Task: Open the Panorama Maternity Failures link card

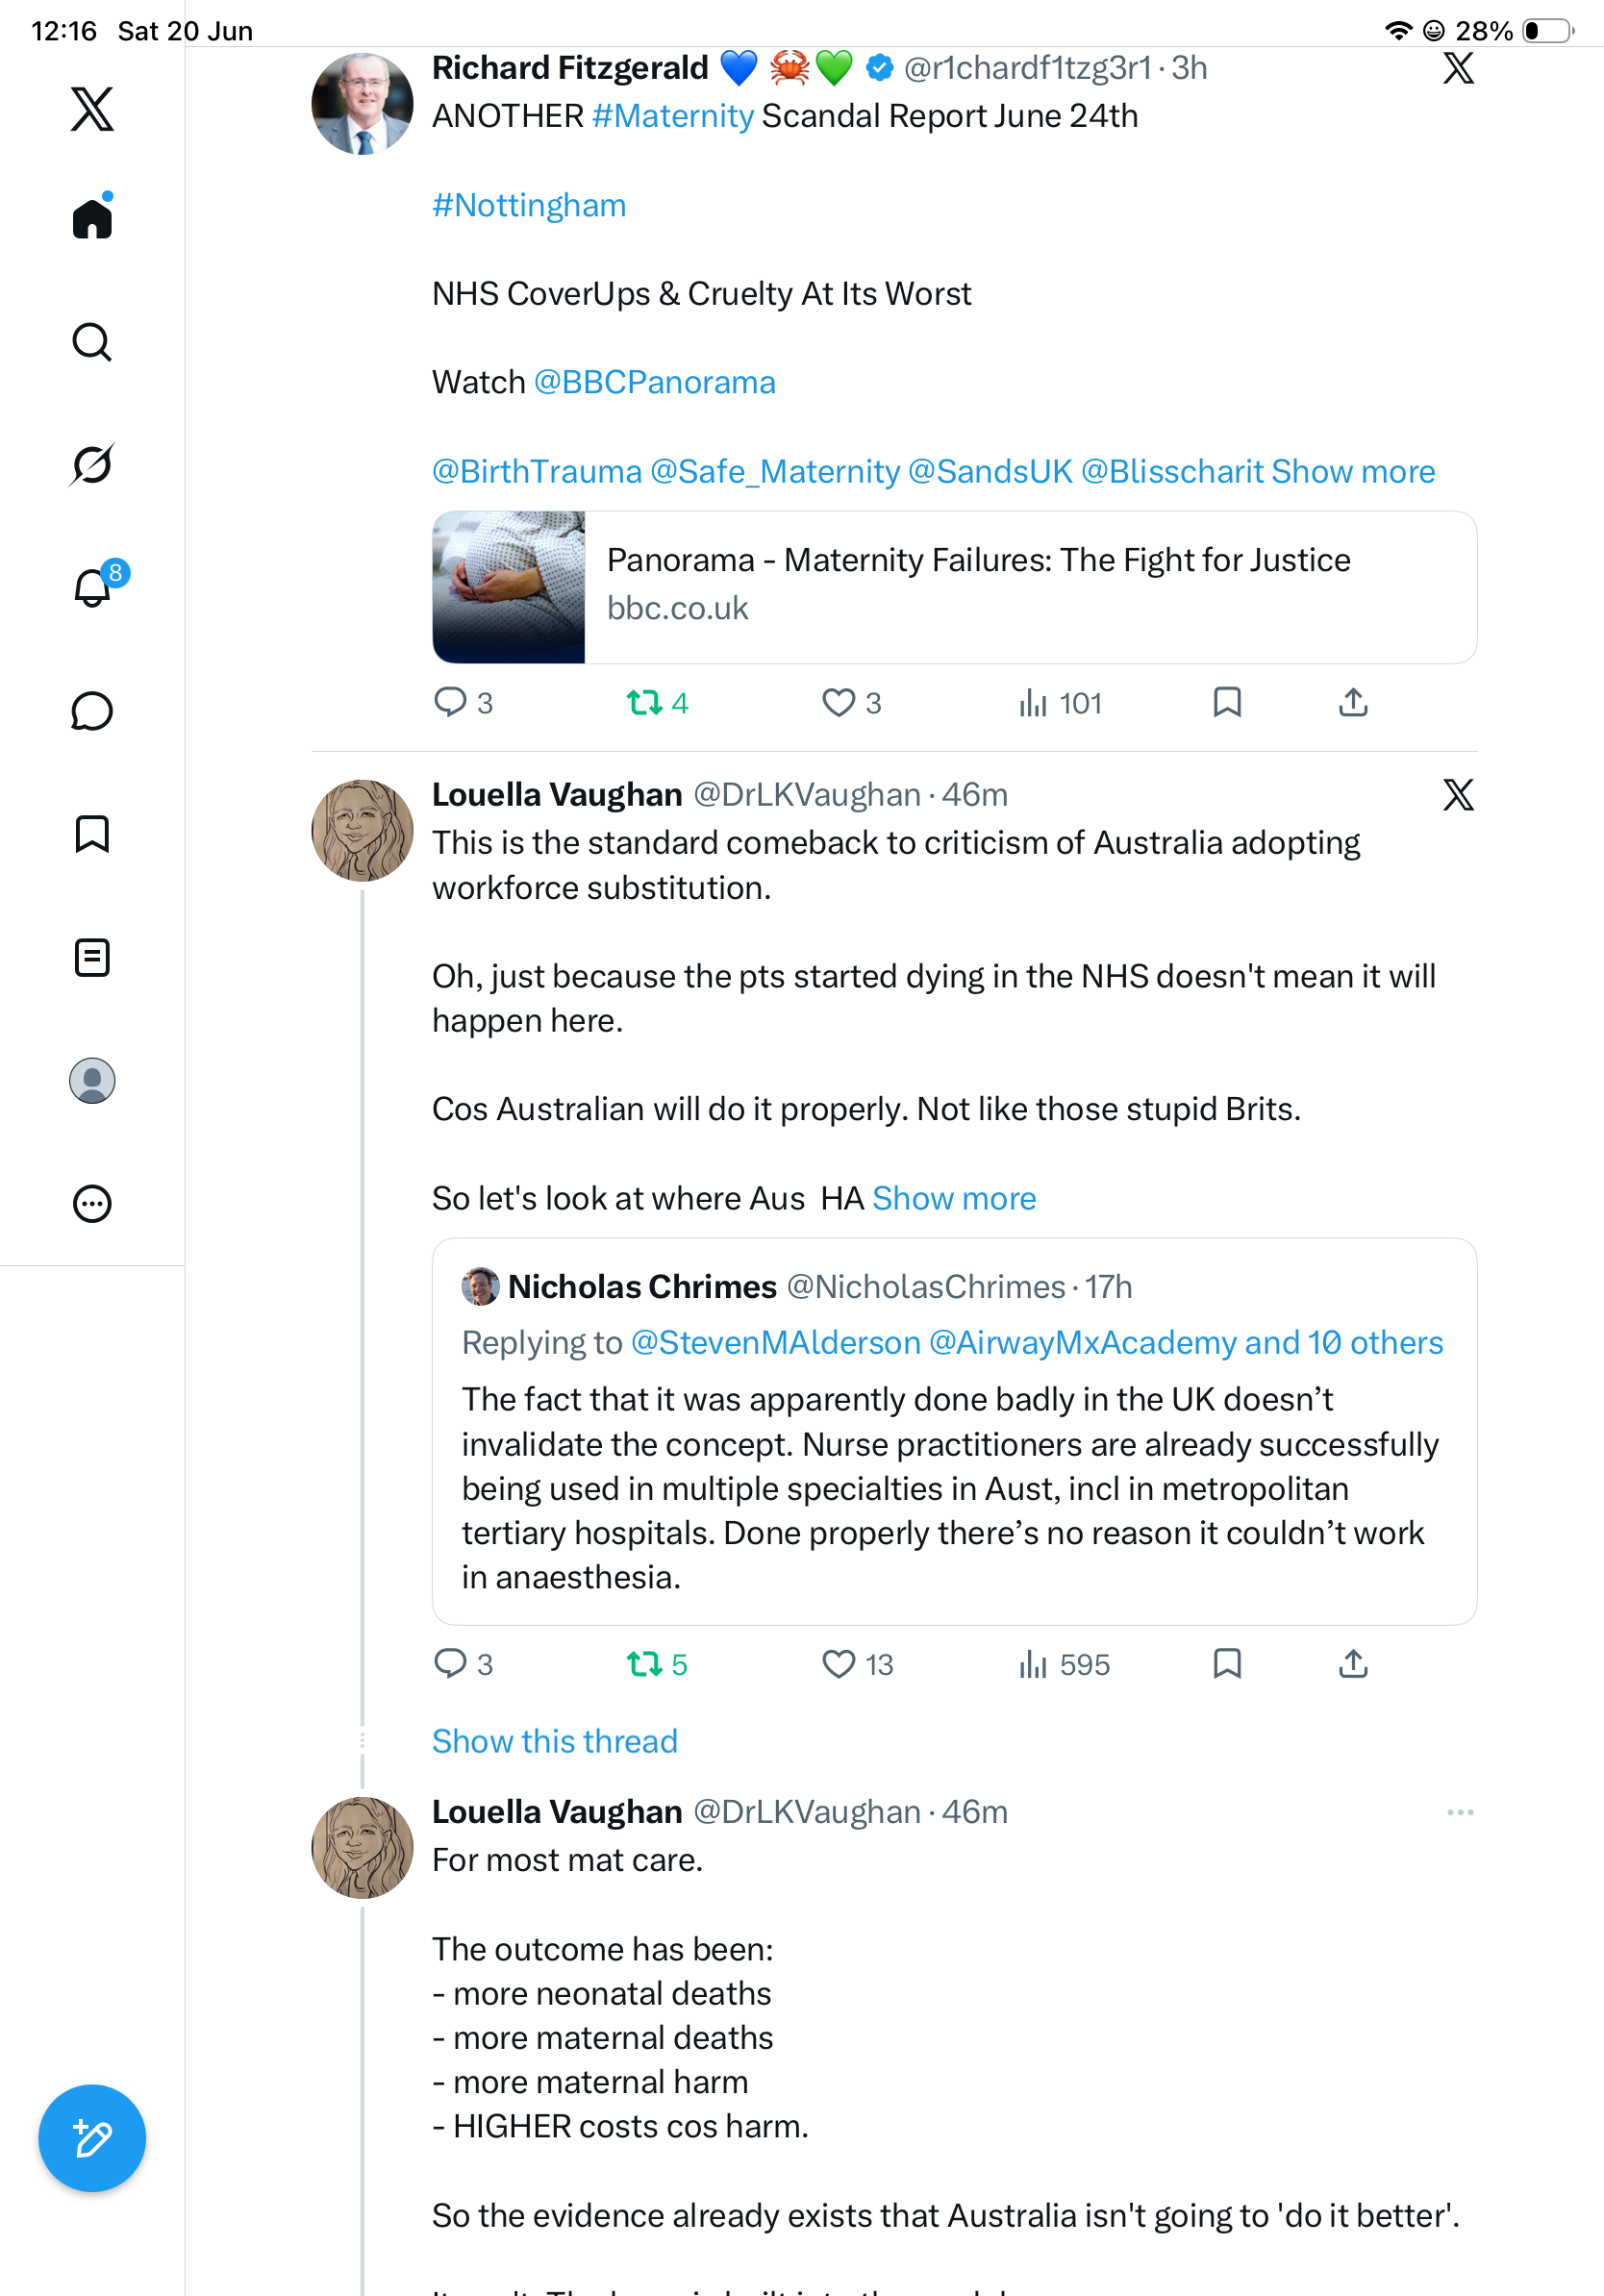Action: point(954,587)
